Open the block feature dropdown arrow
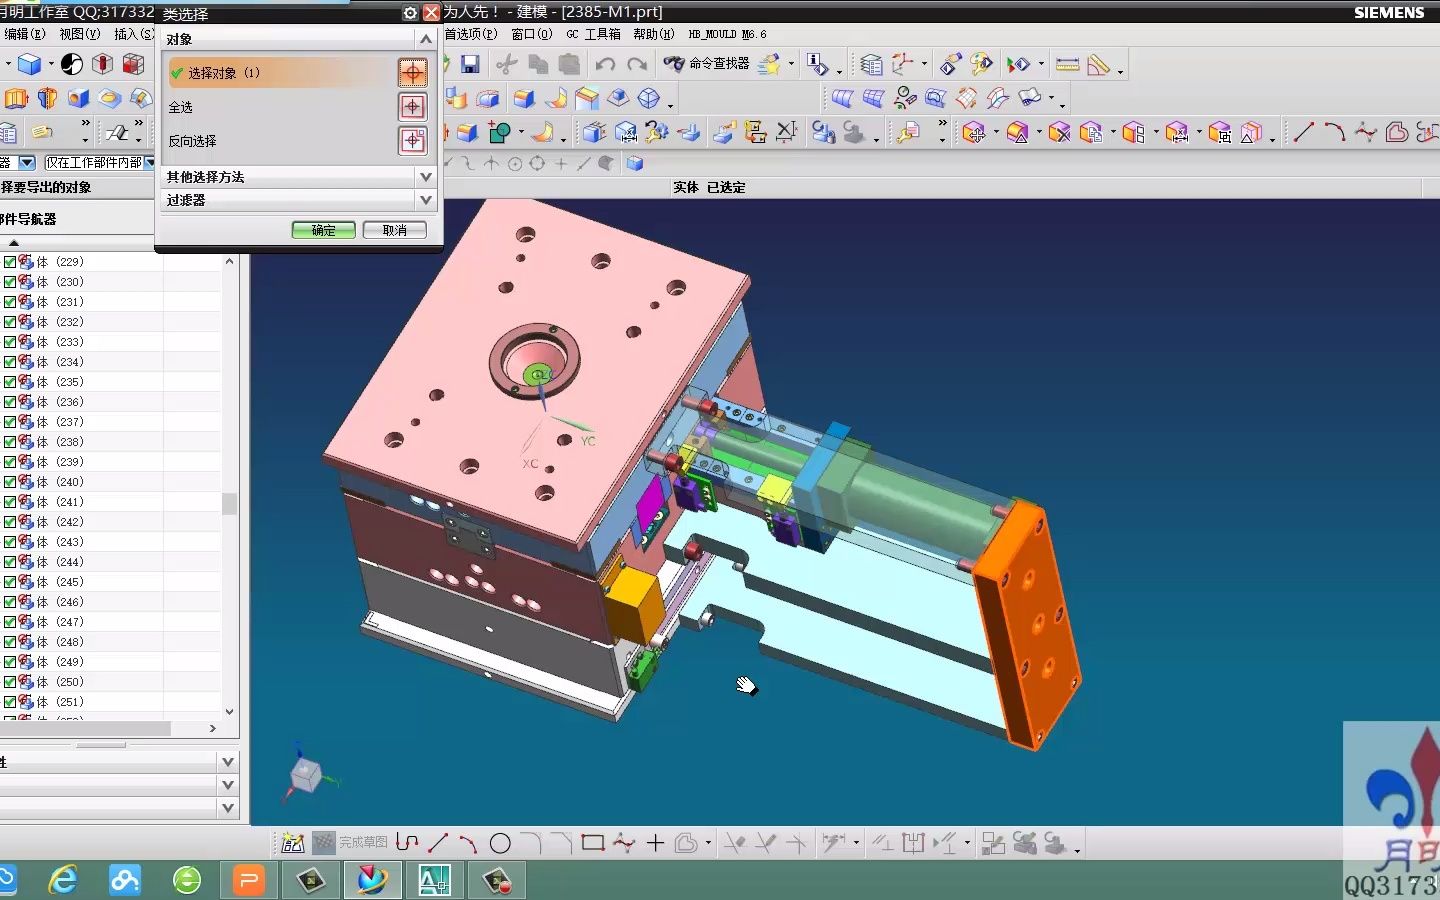The width and height of the screenshot is (1440, 900). 50,65
